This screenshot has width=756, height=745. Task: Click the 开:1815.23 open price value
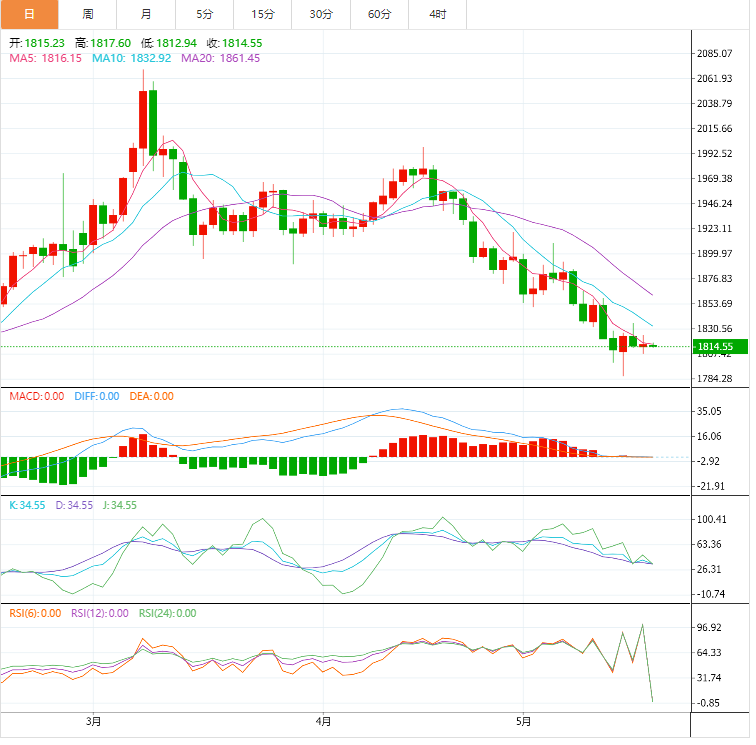37,43
